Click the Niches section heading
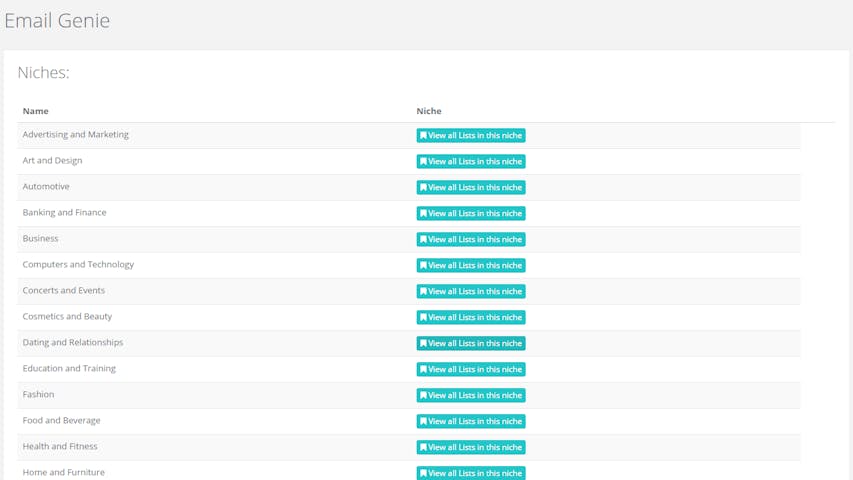The image size is (853, 480). point(43,73)
